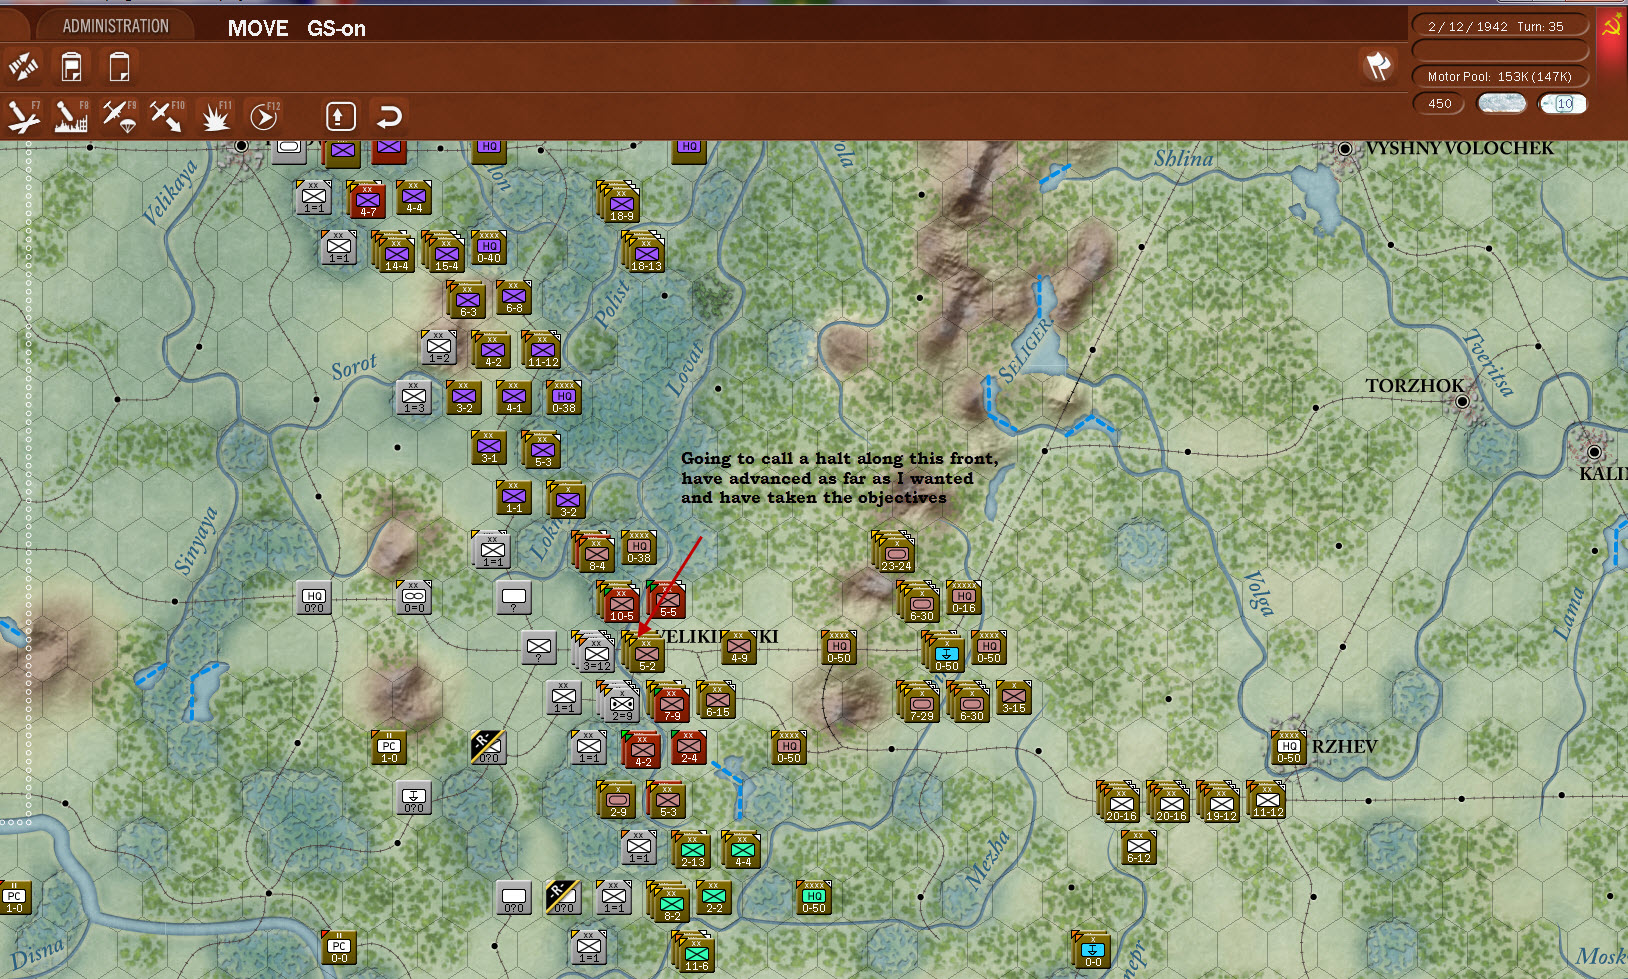1628x979 pixels.
Task: Select the red 2-4 unit counter
Action: click(x=689, y=748)
